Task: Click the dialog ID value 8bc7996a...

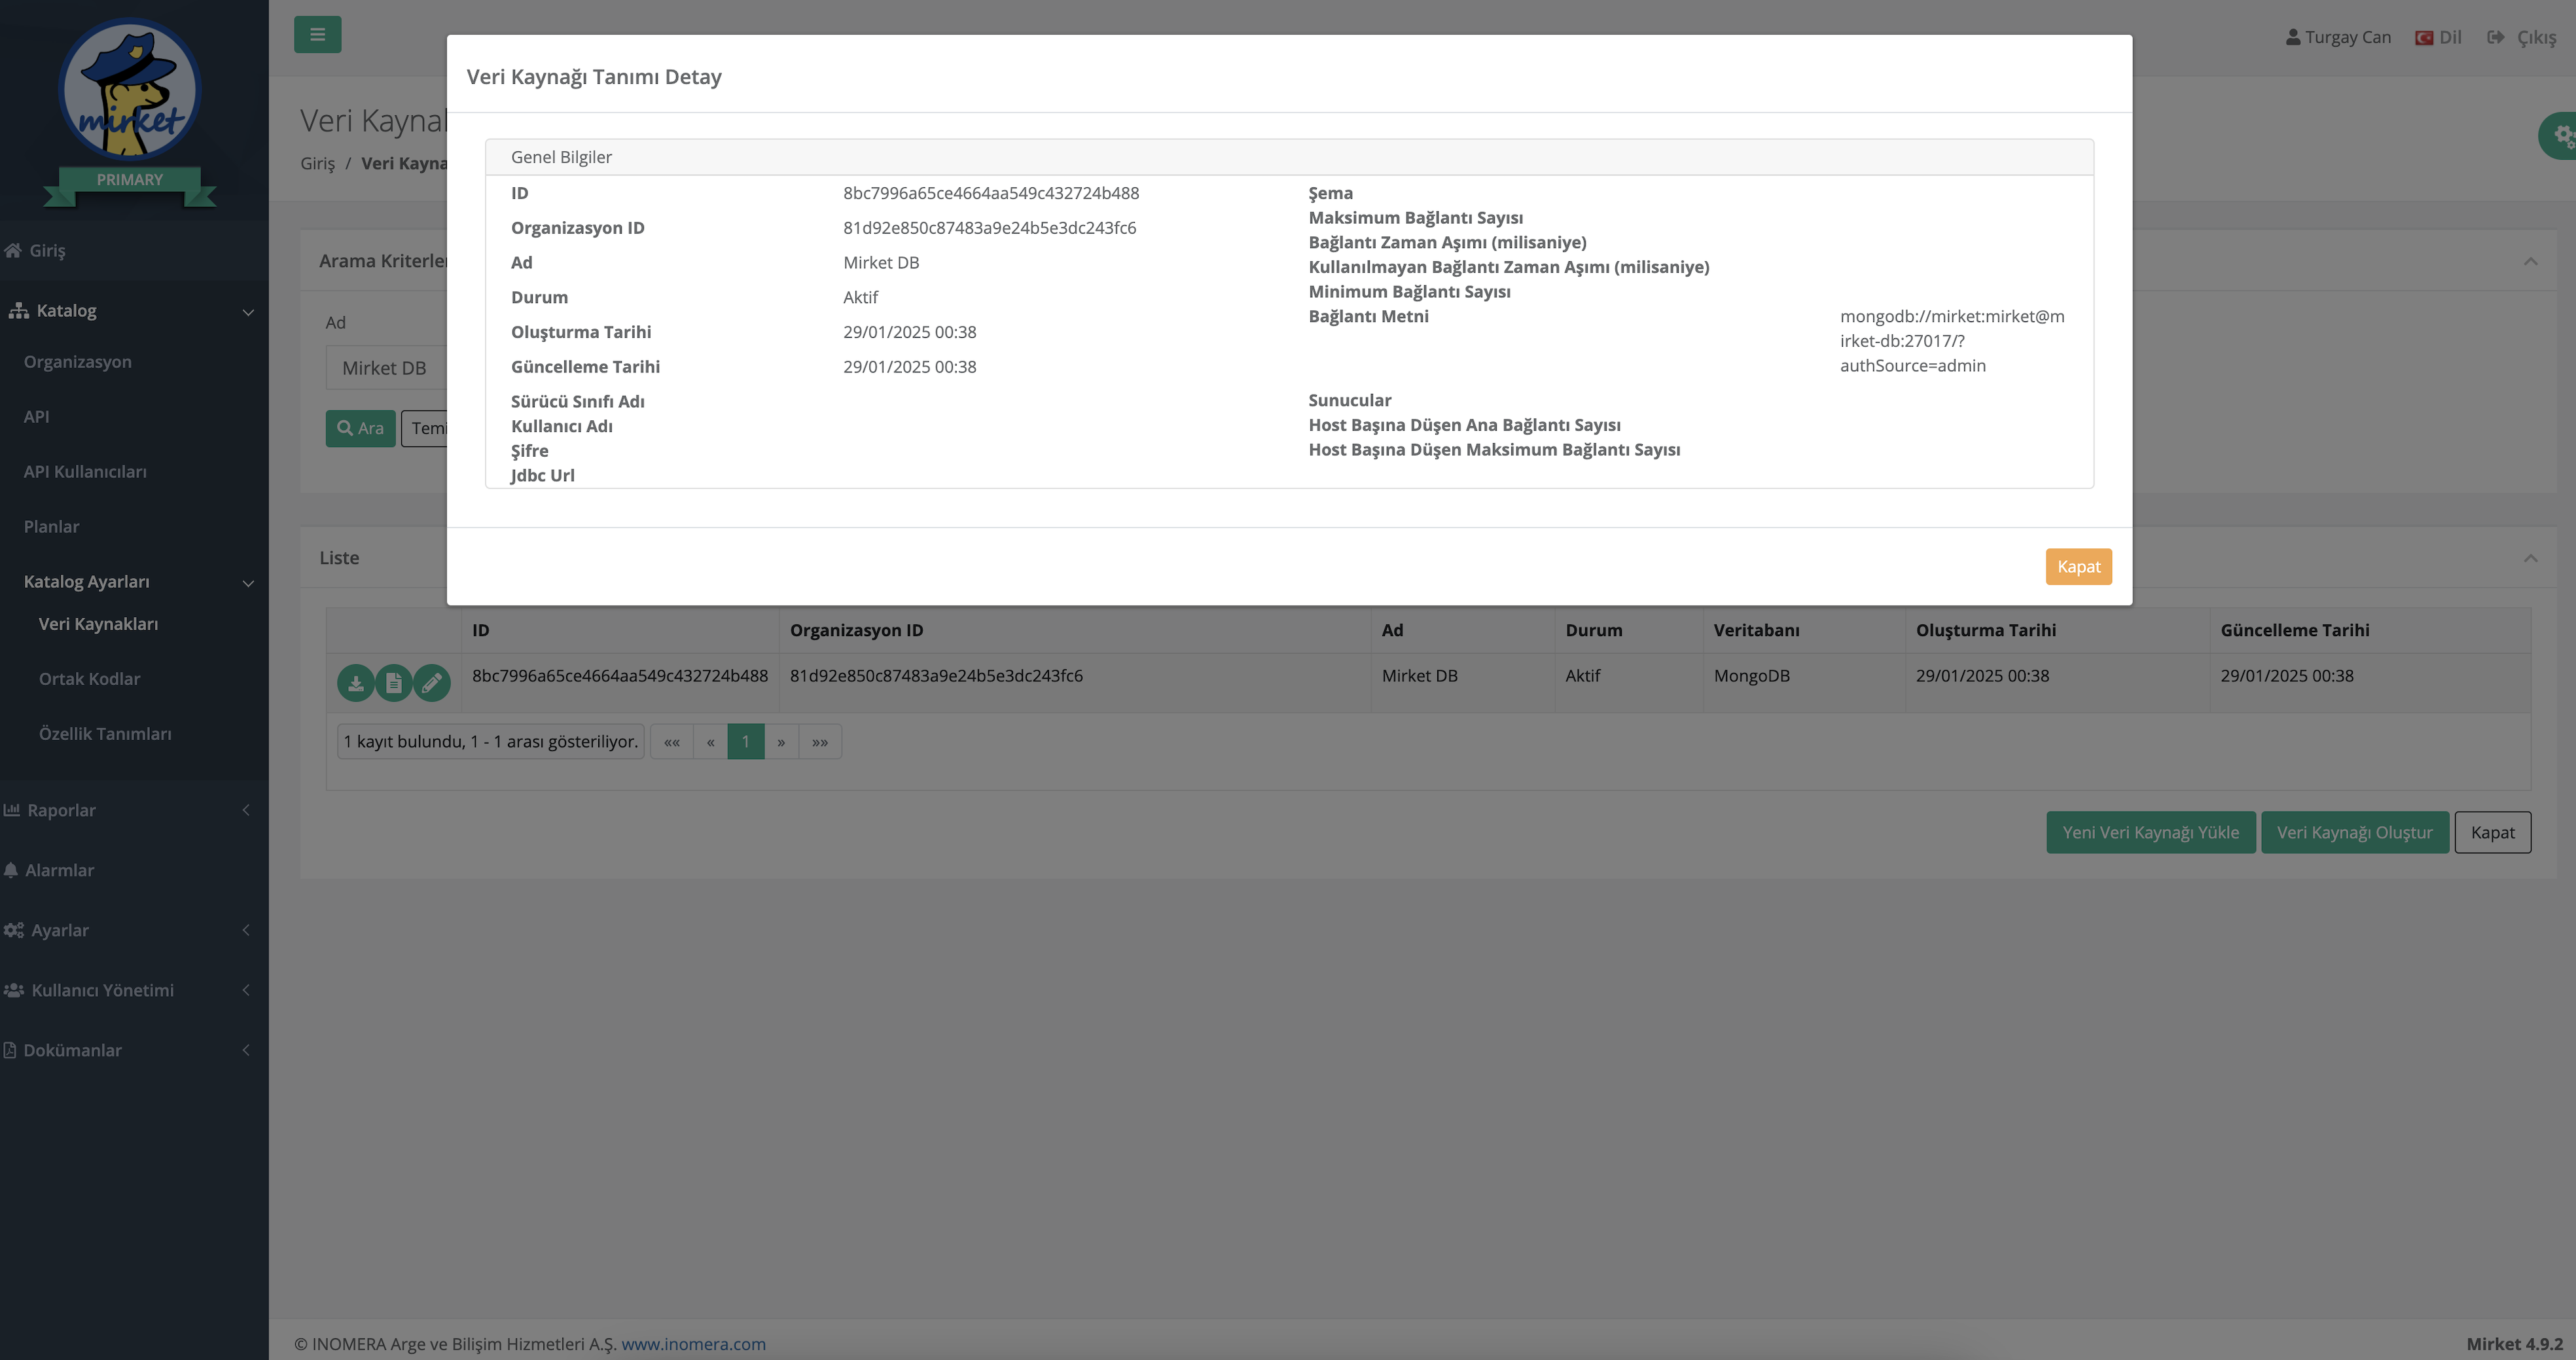Action: tap(991, 193)
